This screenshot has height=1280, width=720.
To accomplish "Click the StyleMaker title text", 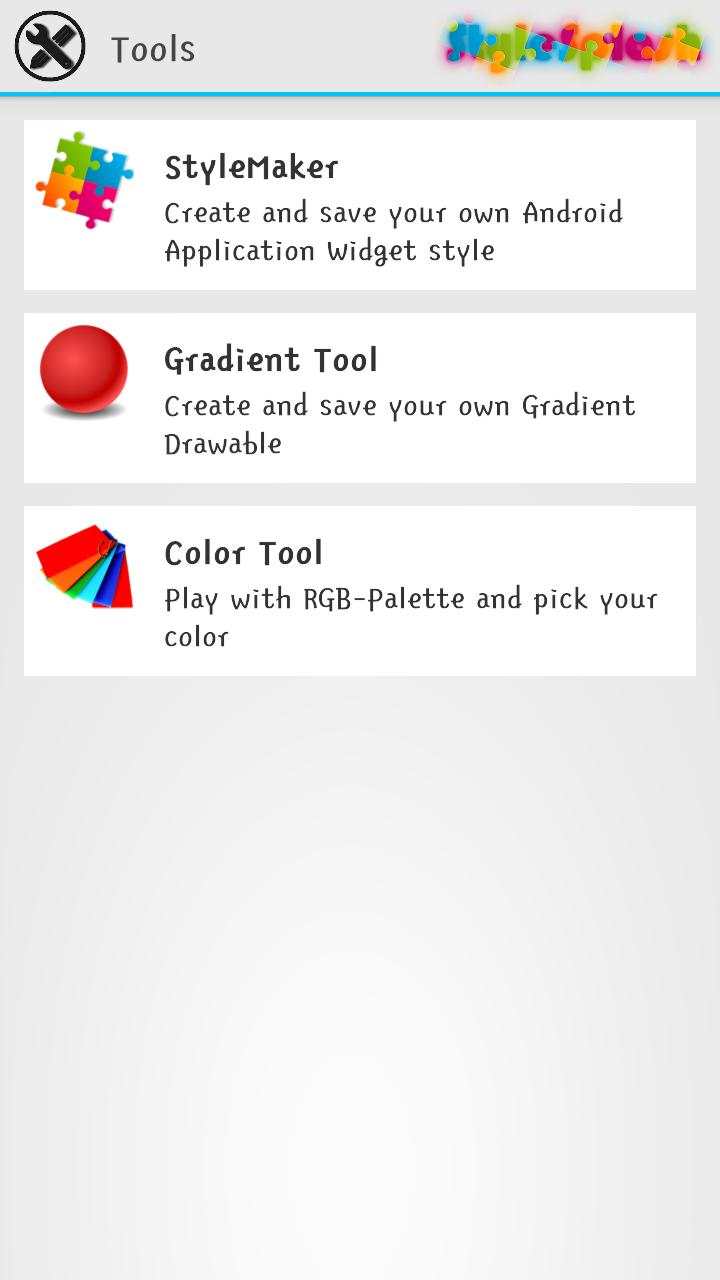I will tap(251, 167).
